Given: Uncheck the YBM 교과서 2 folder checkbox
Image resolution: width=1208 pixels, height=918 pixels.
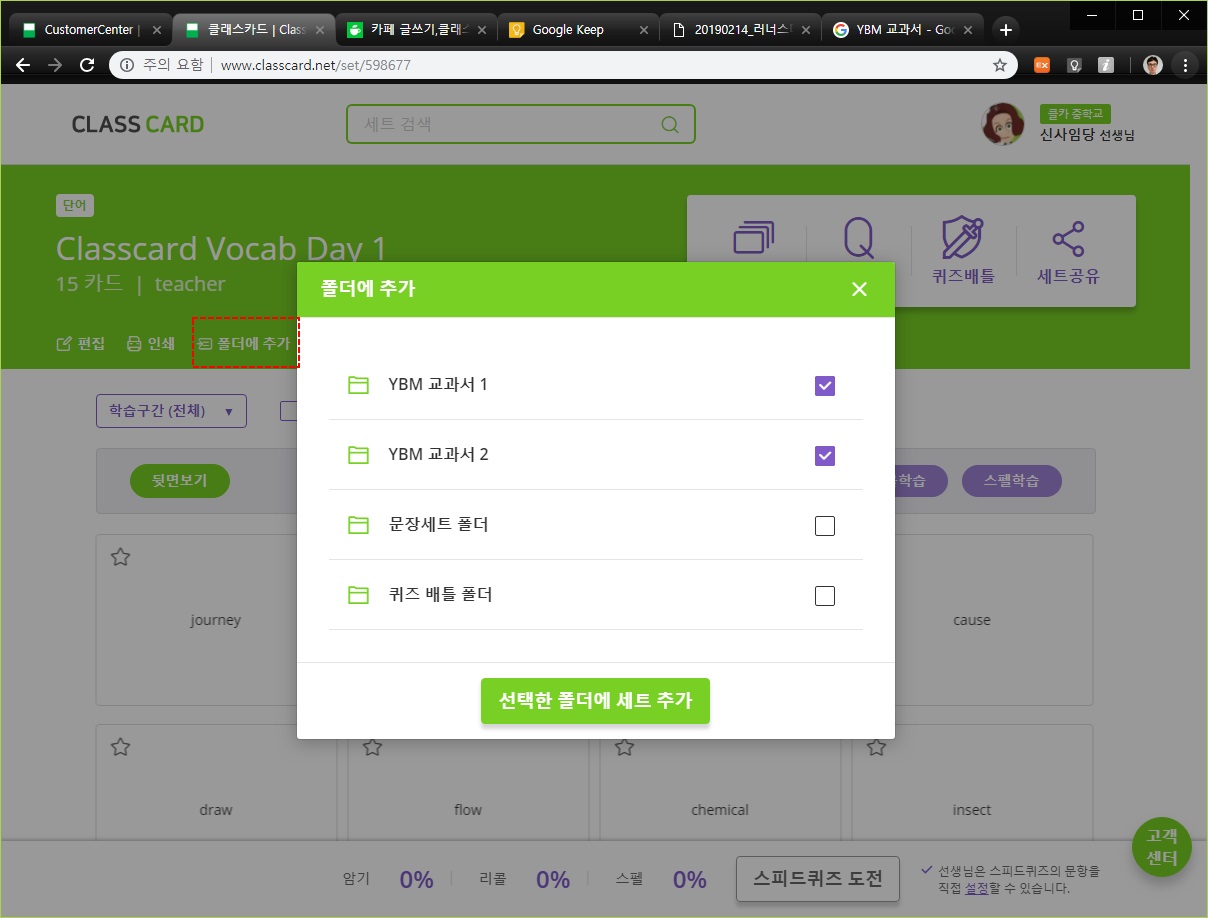Looking at the screenshot, I should [825, 456].
